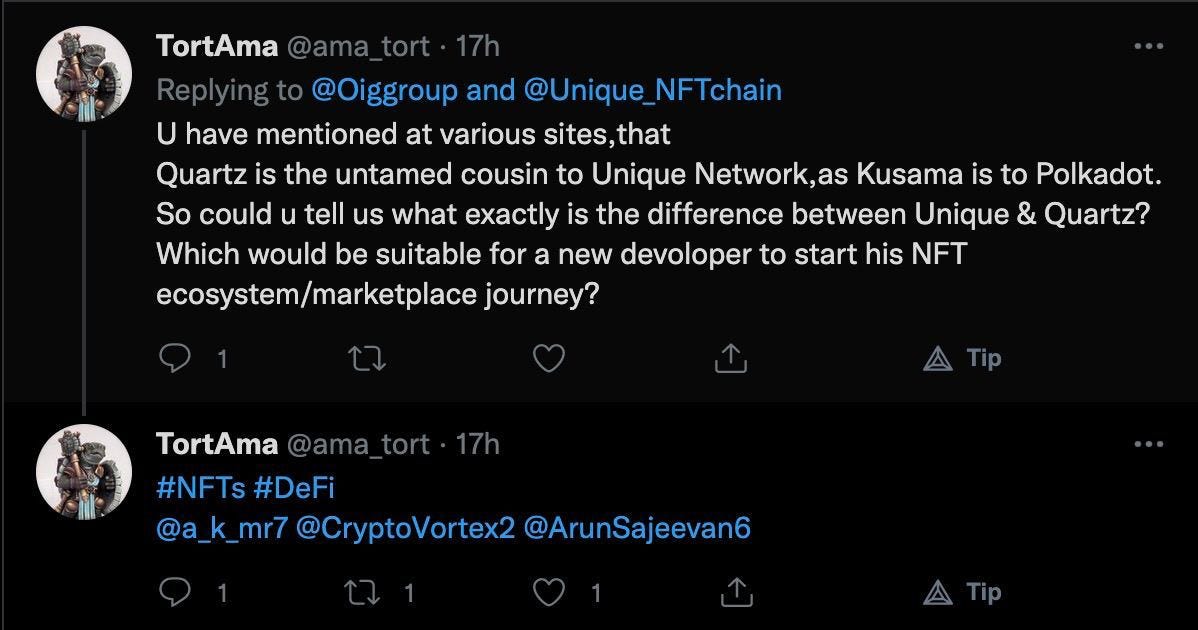Open the @Unique_NFTchain profile link
Screen dimensions: 1198x630
pos(652,90)
